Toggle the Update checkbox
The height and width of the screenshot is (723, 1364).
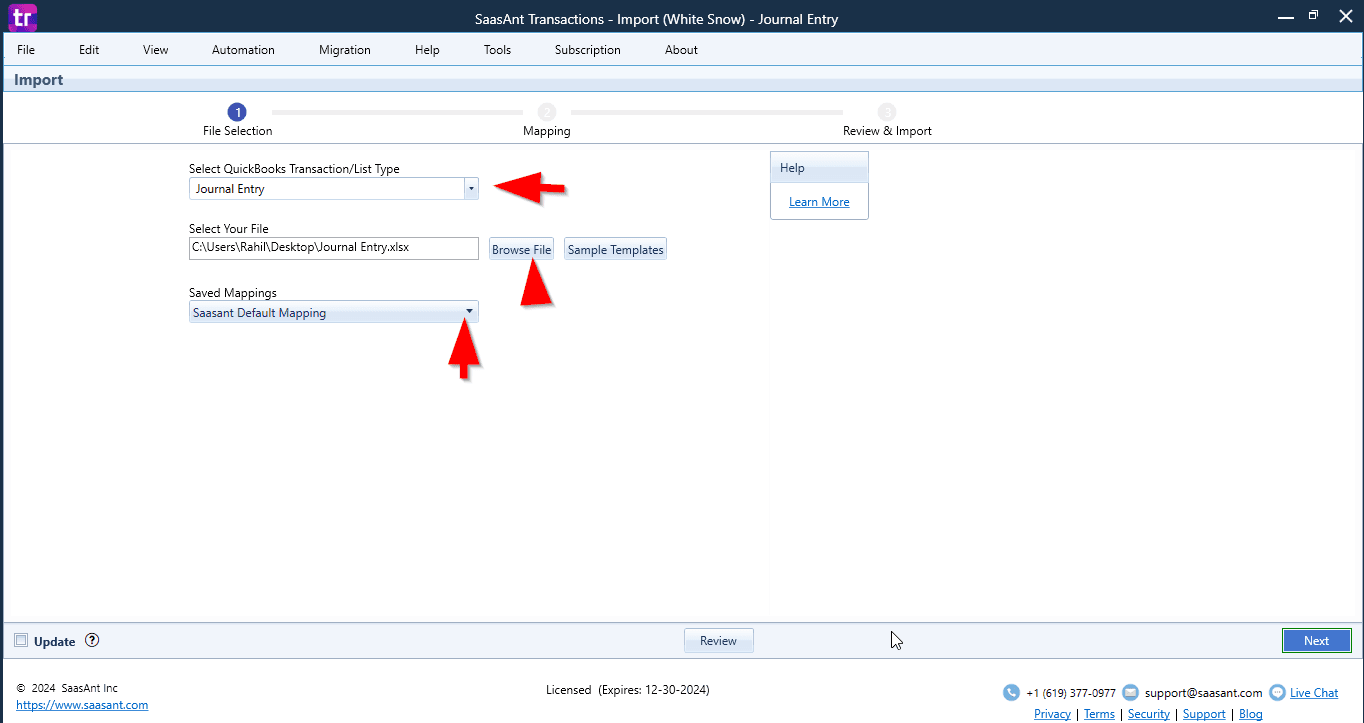point(21,640)
